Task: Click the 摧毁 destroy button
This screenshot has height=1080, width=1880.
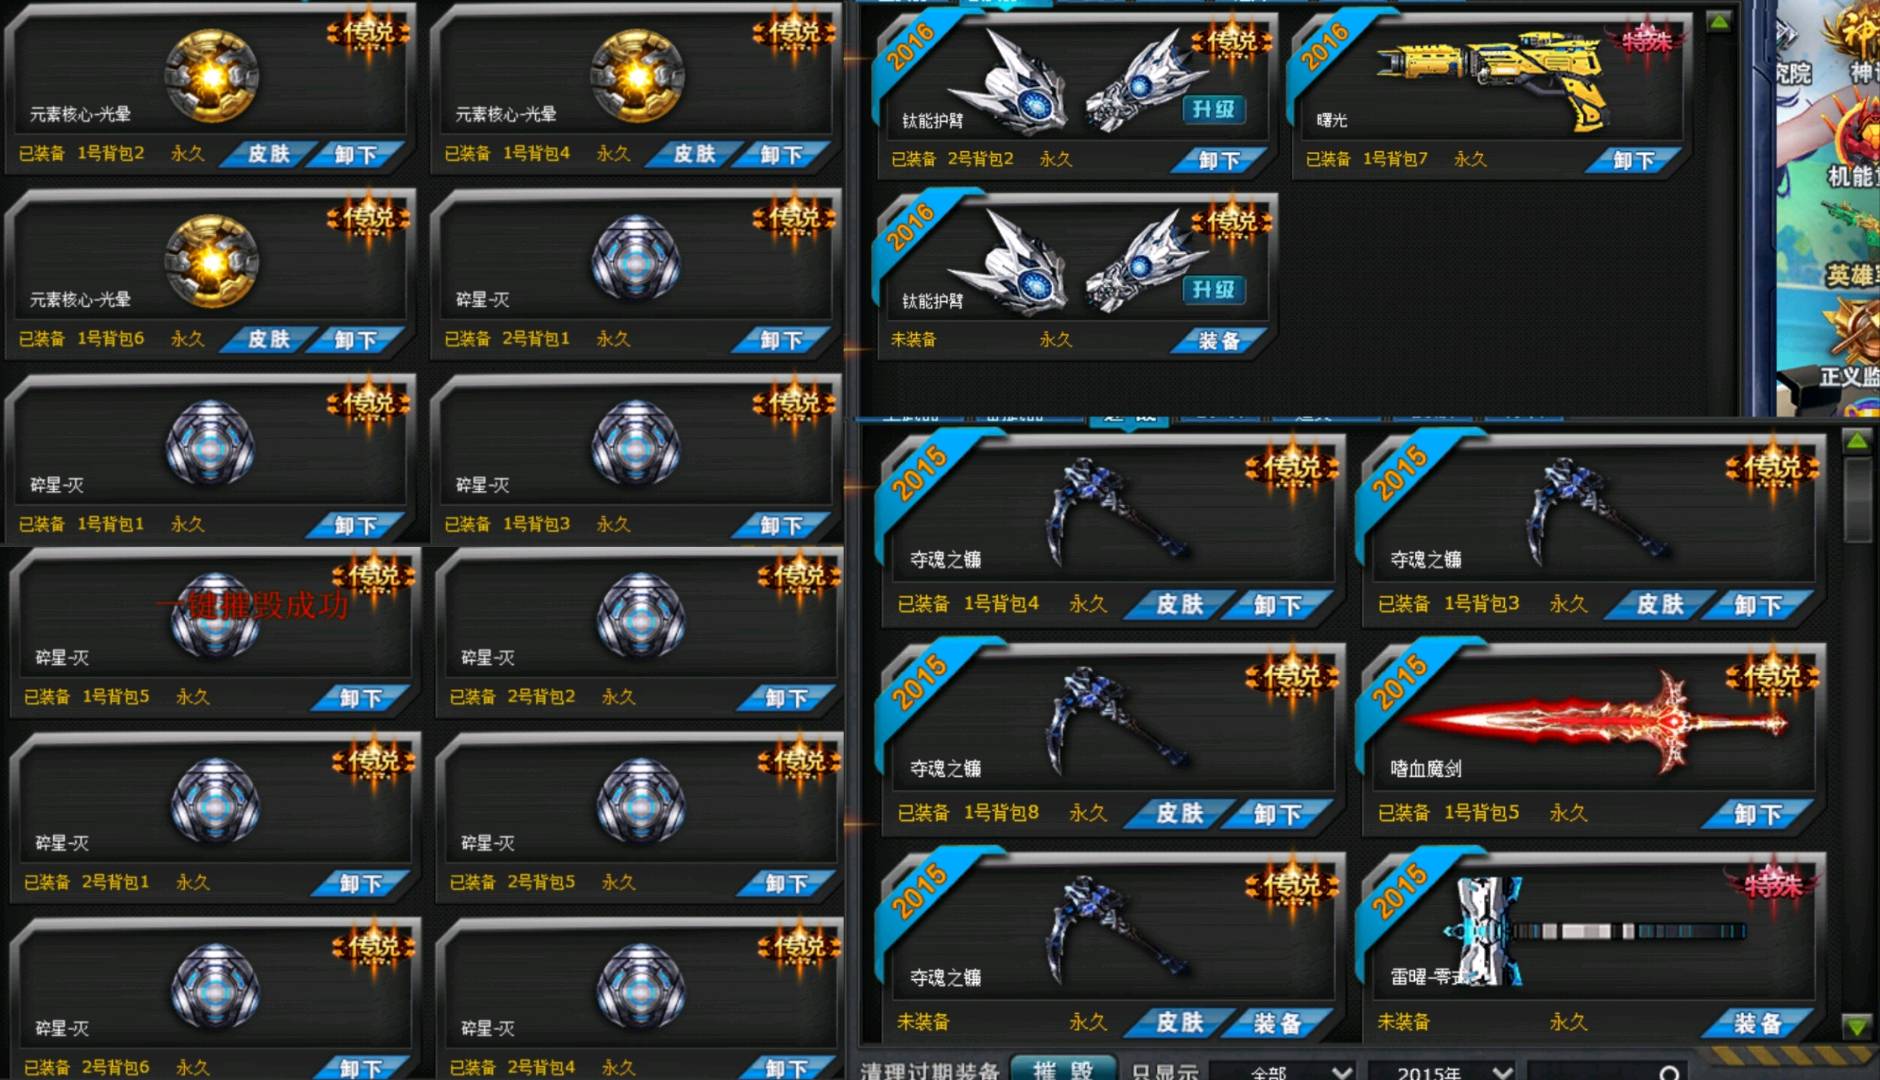Action: pyautogui.click(x=1063, y=1069)
